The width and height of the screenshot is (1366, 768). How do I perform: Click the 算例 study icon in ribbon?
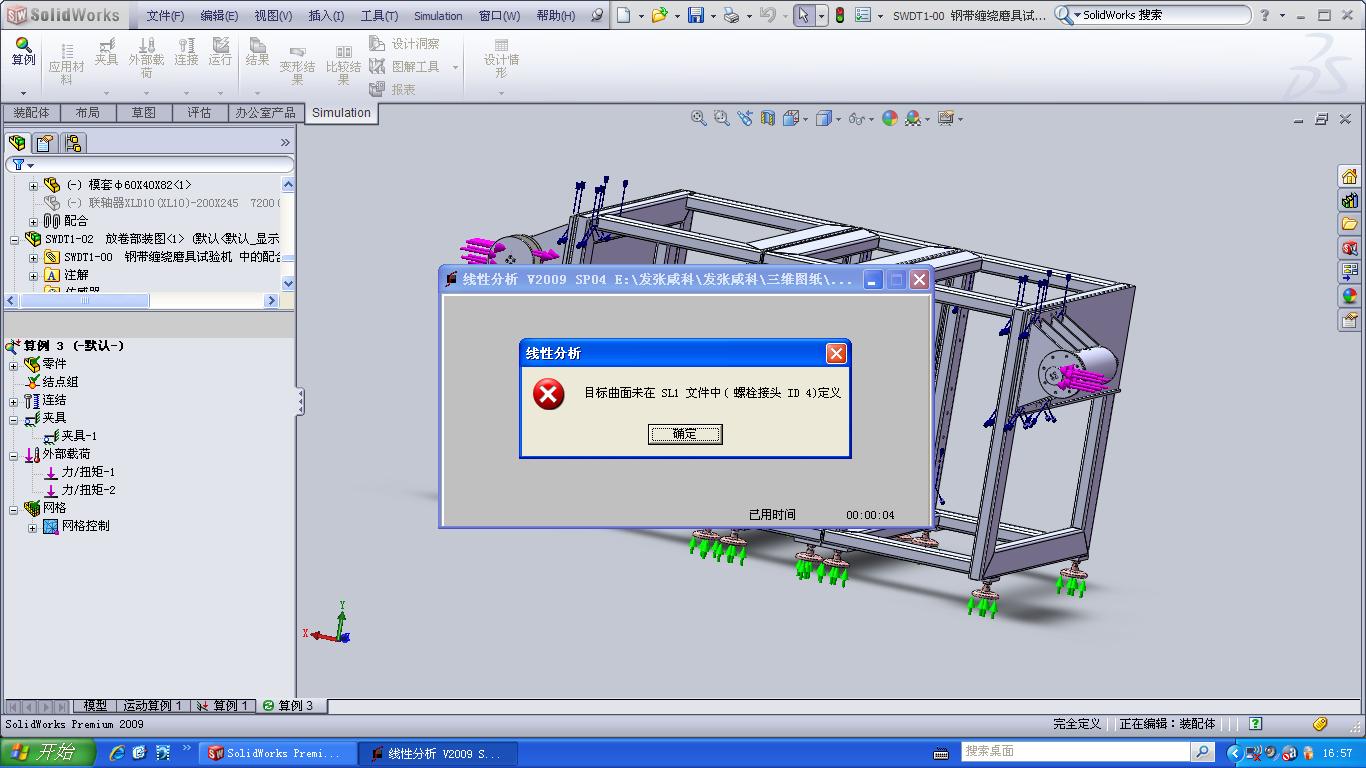coord(23,52)
